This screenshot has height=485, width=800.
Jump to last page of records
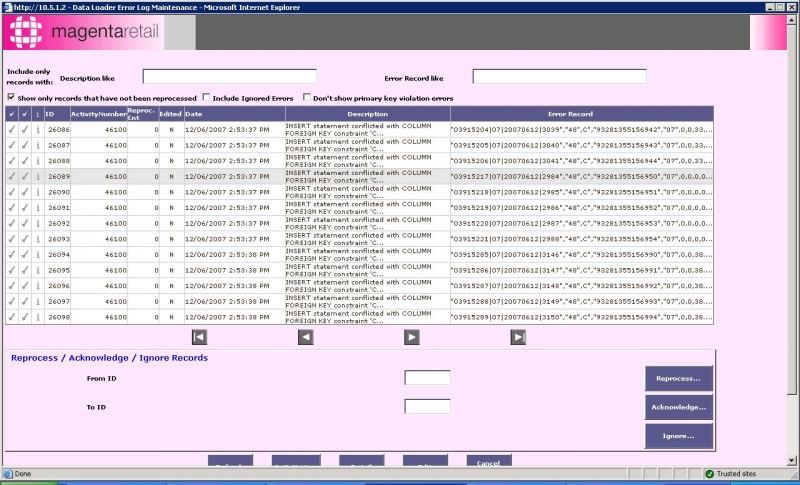tap(518, 337)
